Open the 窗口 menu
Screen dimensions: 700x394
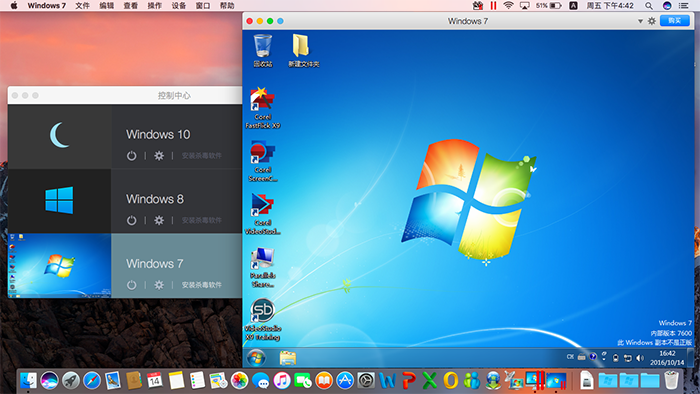tap(203, 6)
